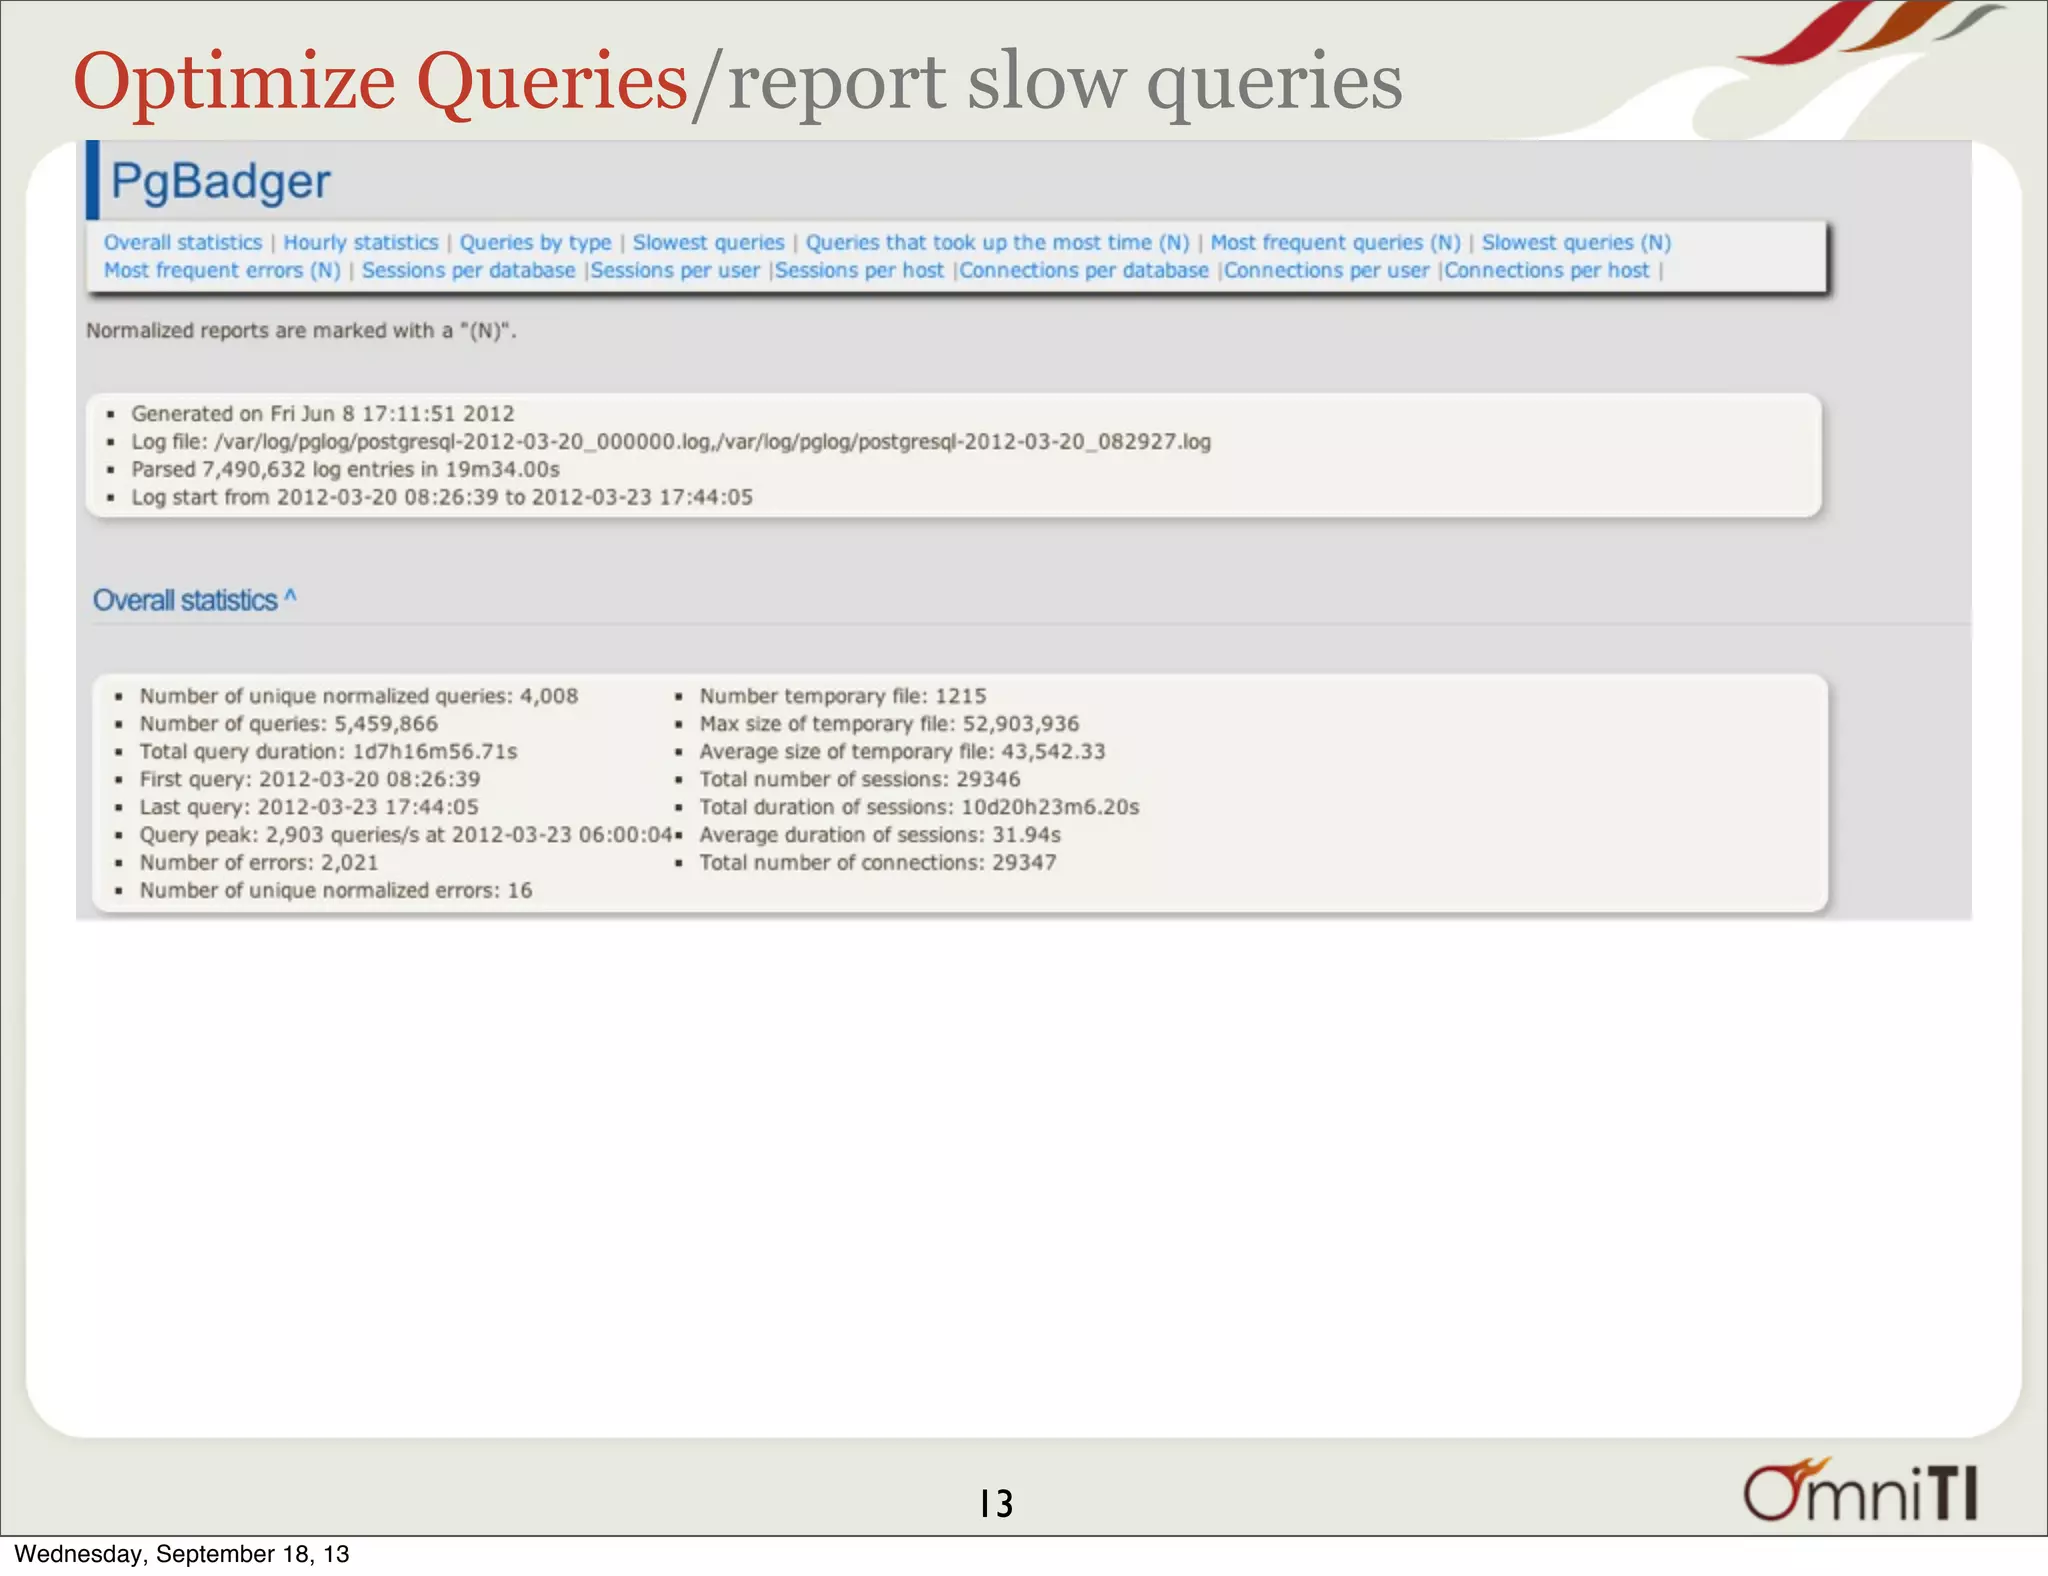Click 'Number temporary file: 1215'
This screenshot has height=1576, width=2048.
click(843, 696)
